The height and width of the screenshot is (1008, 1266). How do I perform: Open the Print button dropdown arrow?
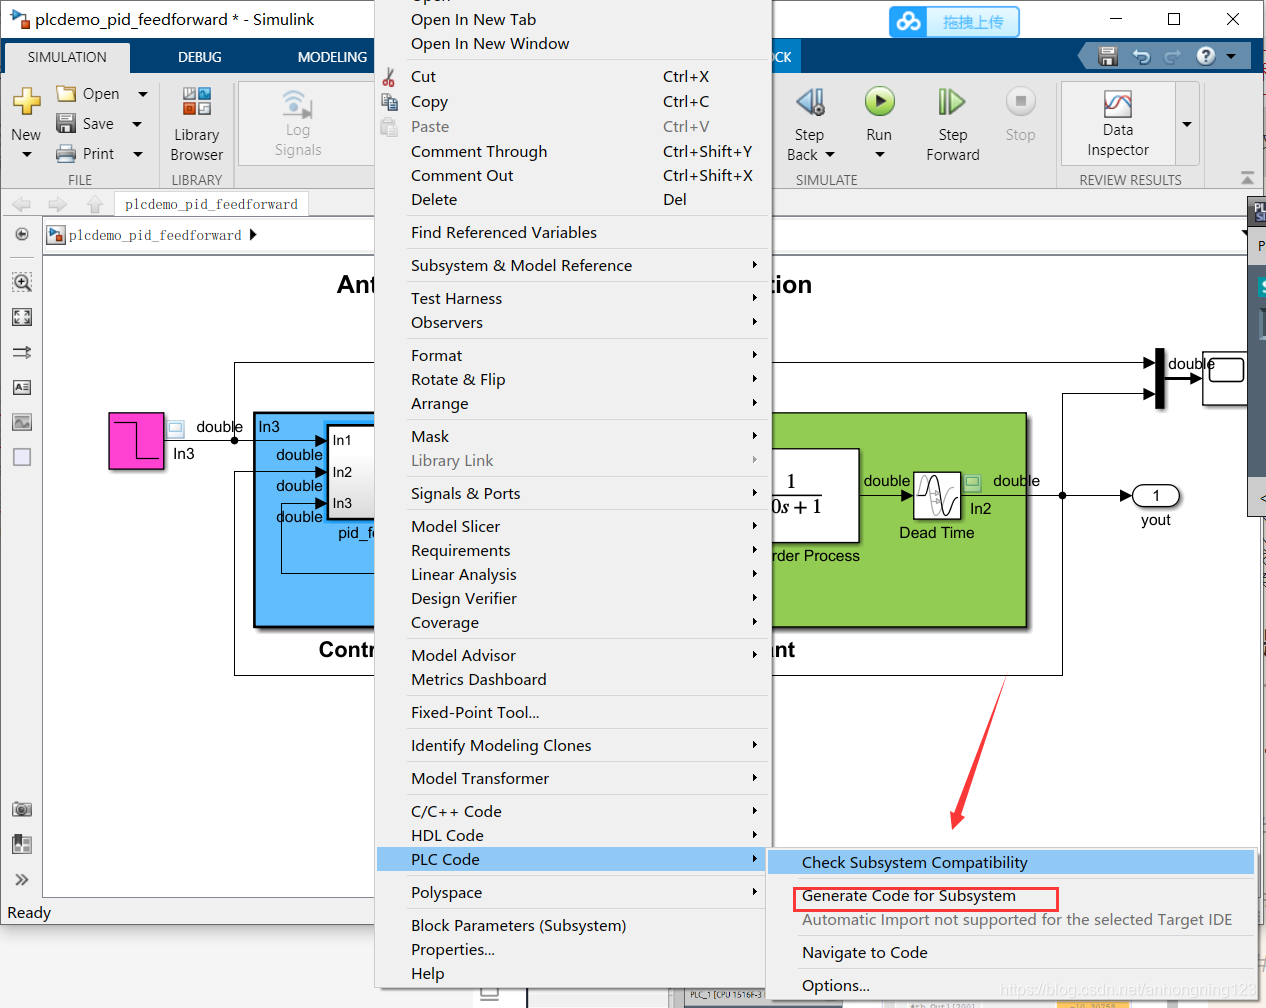click(x=138, y=154)
